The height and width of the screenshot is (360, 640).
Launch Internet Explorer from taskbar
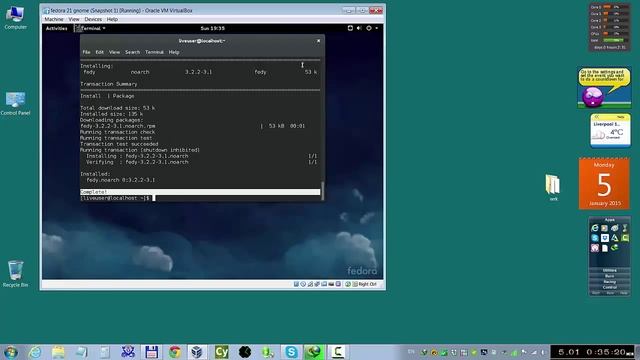(x=35, y=352)
